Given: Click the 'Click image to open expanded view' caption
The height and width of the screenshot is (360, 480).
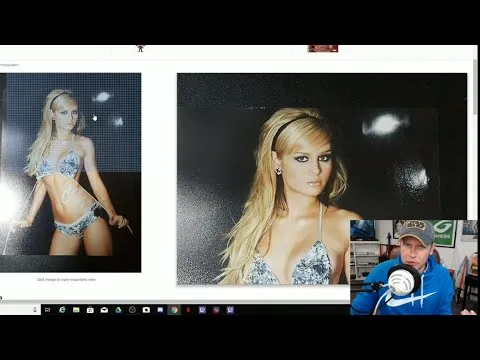Looking at the screenshot, I should click(x=66, y=279).
